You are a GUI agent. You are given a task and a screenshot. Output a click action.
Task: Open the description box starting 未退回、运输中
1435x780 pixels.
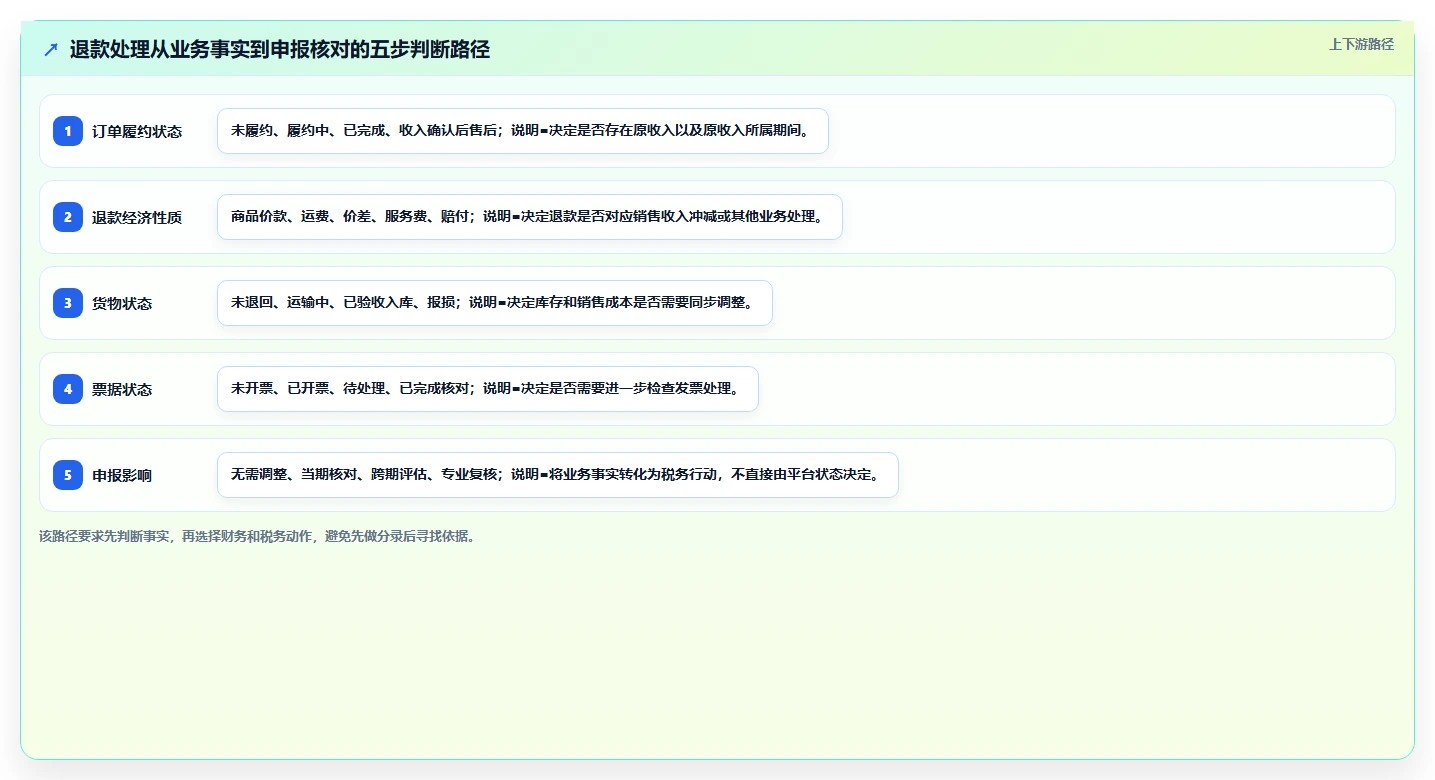[x=495, y=303]
